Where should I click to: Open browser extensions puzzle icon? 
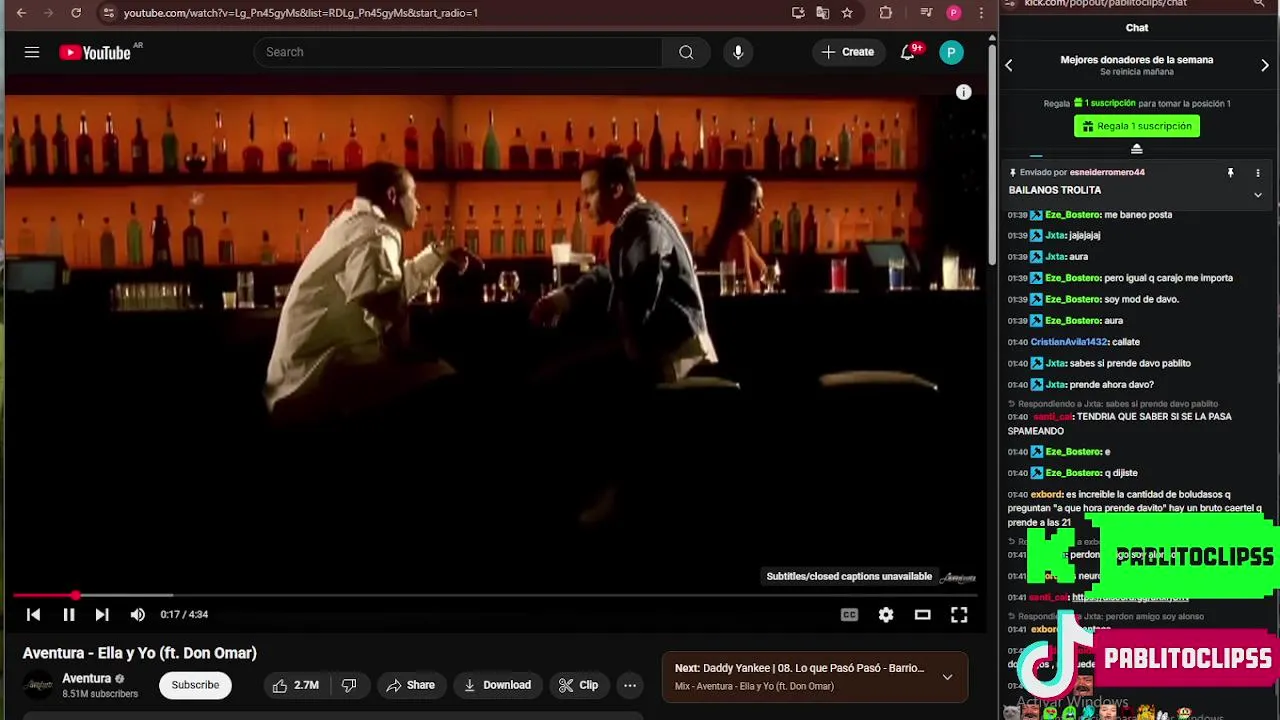tap(885, 13)
